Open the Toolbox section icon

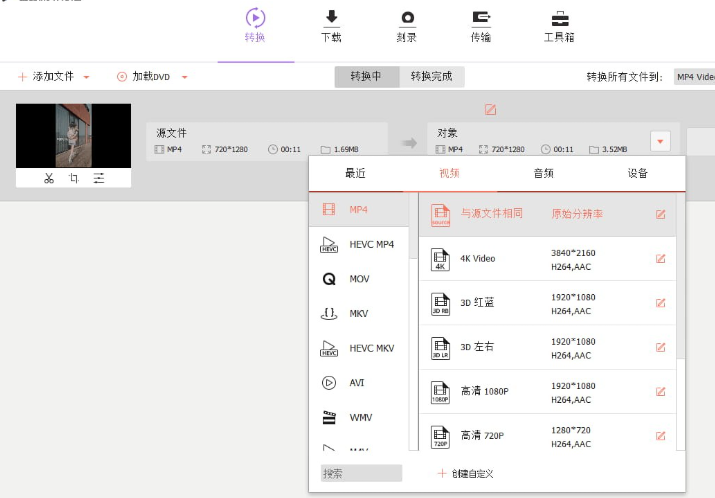coord(560,18)
